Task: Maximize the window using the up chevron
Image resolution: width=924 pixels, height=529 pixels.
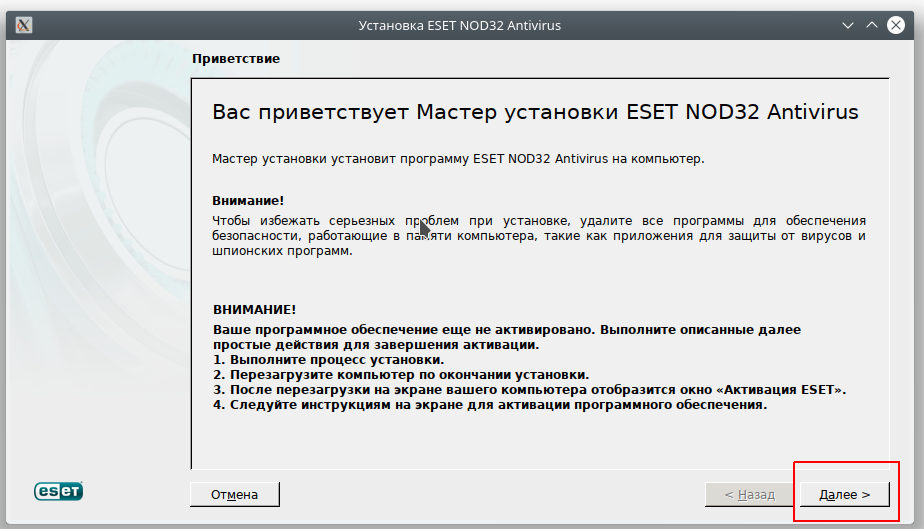Action: (x=871, y=25)
